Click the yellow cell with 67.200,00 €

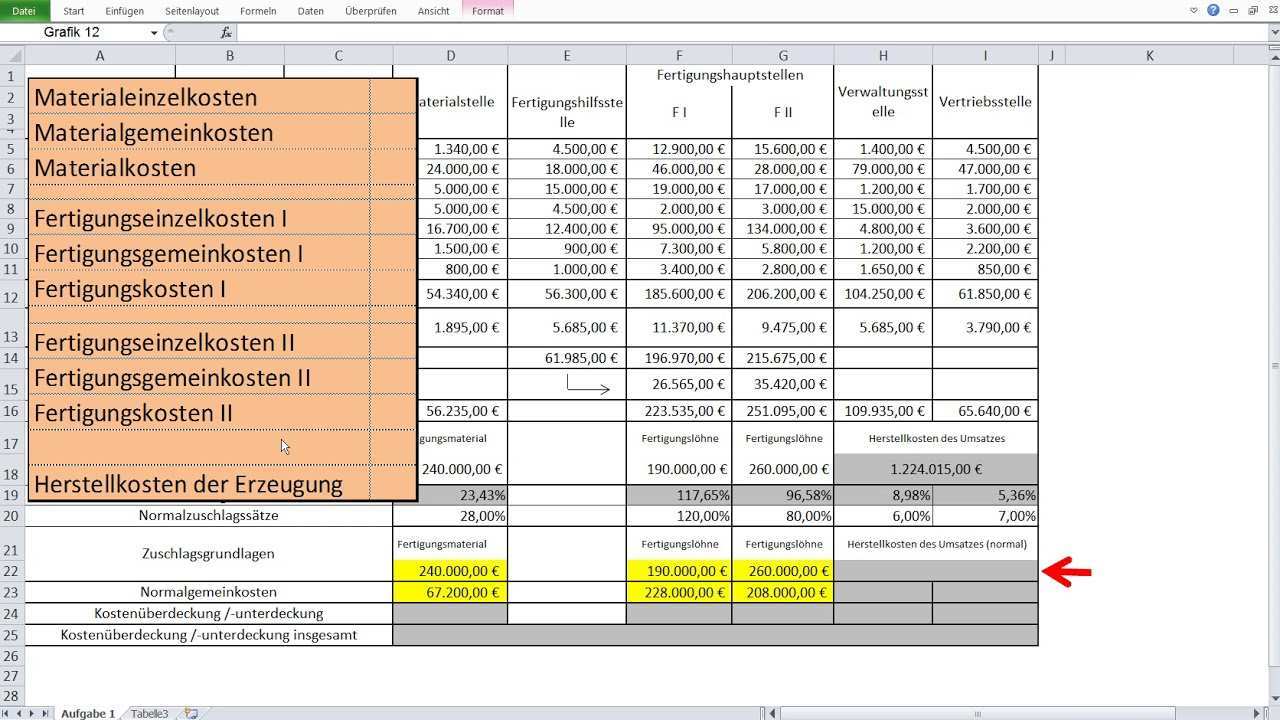tap(450, 592)
